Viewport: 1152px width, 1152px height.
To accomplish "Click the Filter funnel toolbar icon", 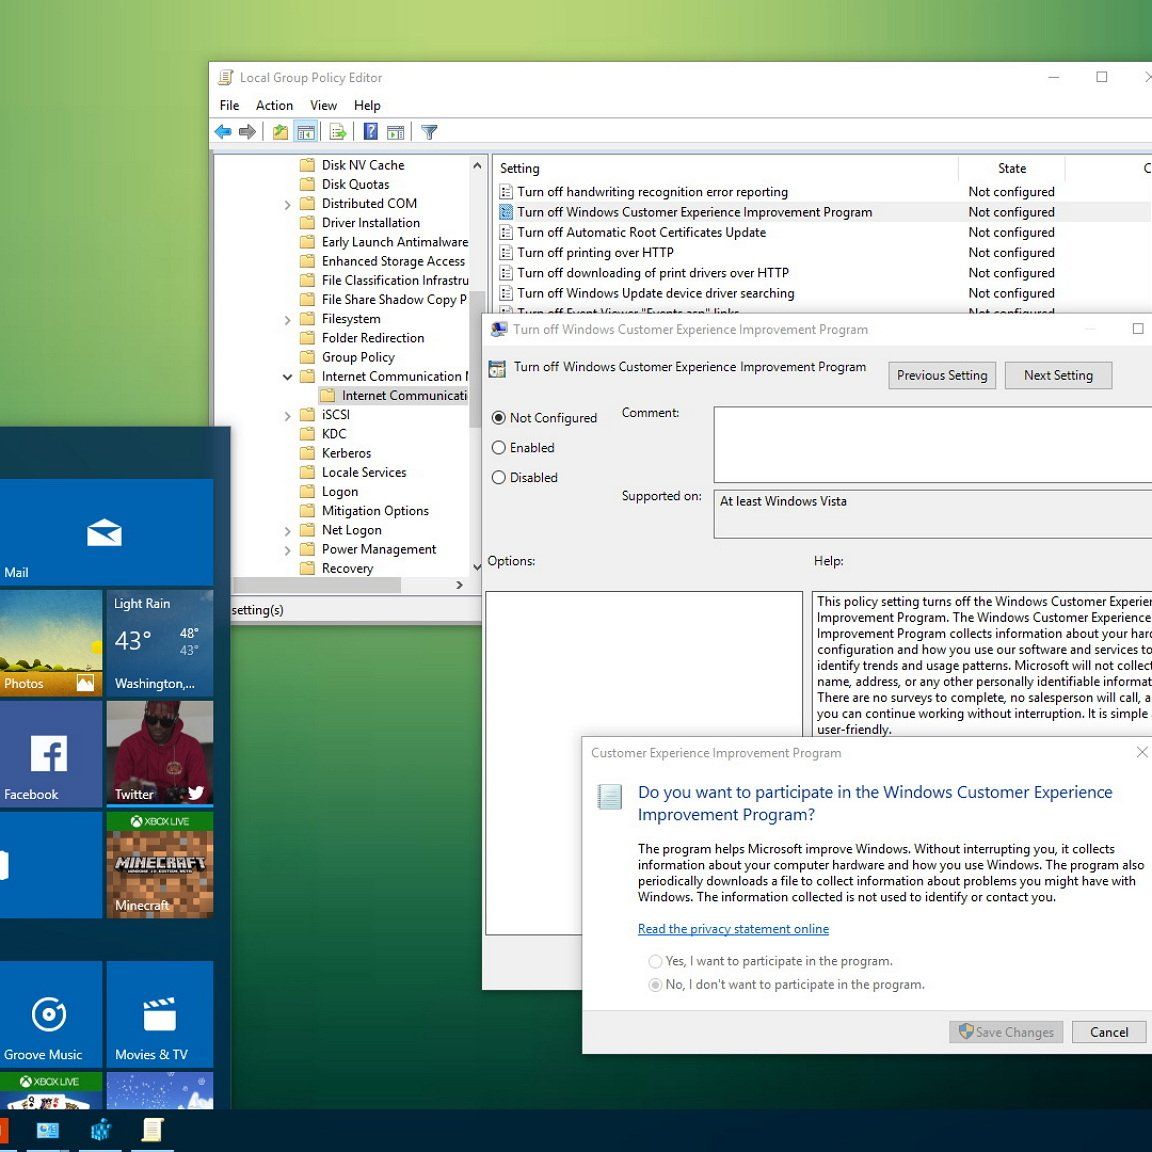I will [429, 132].
